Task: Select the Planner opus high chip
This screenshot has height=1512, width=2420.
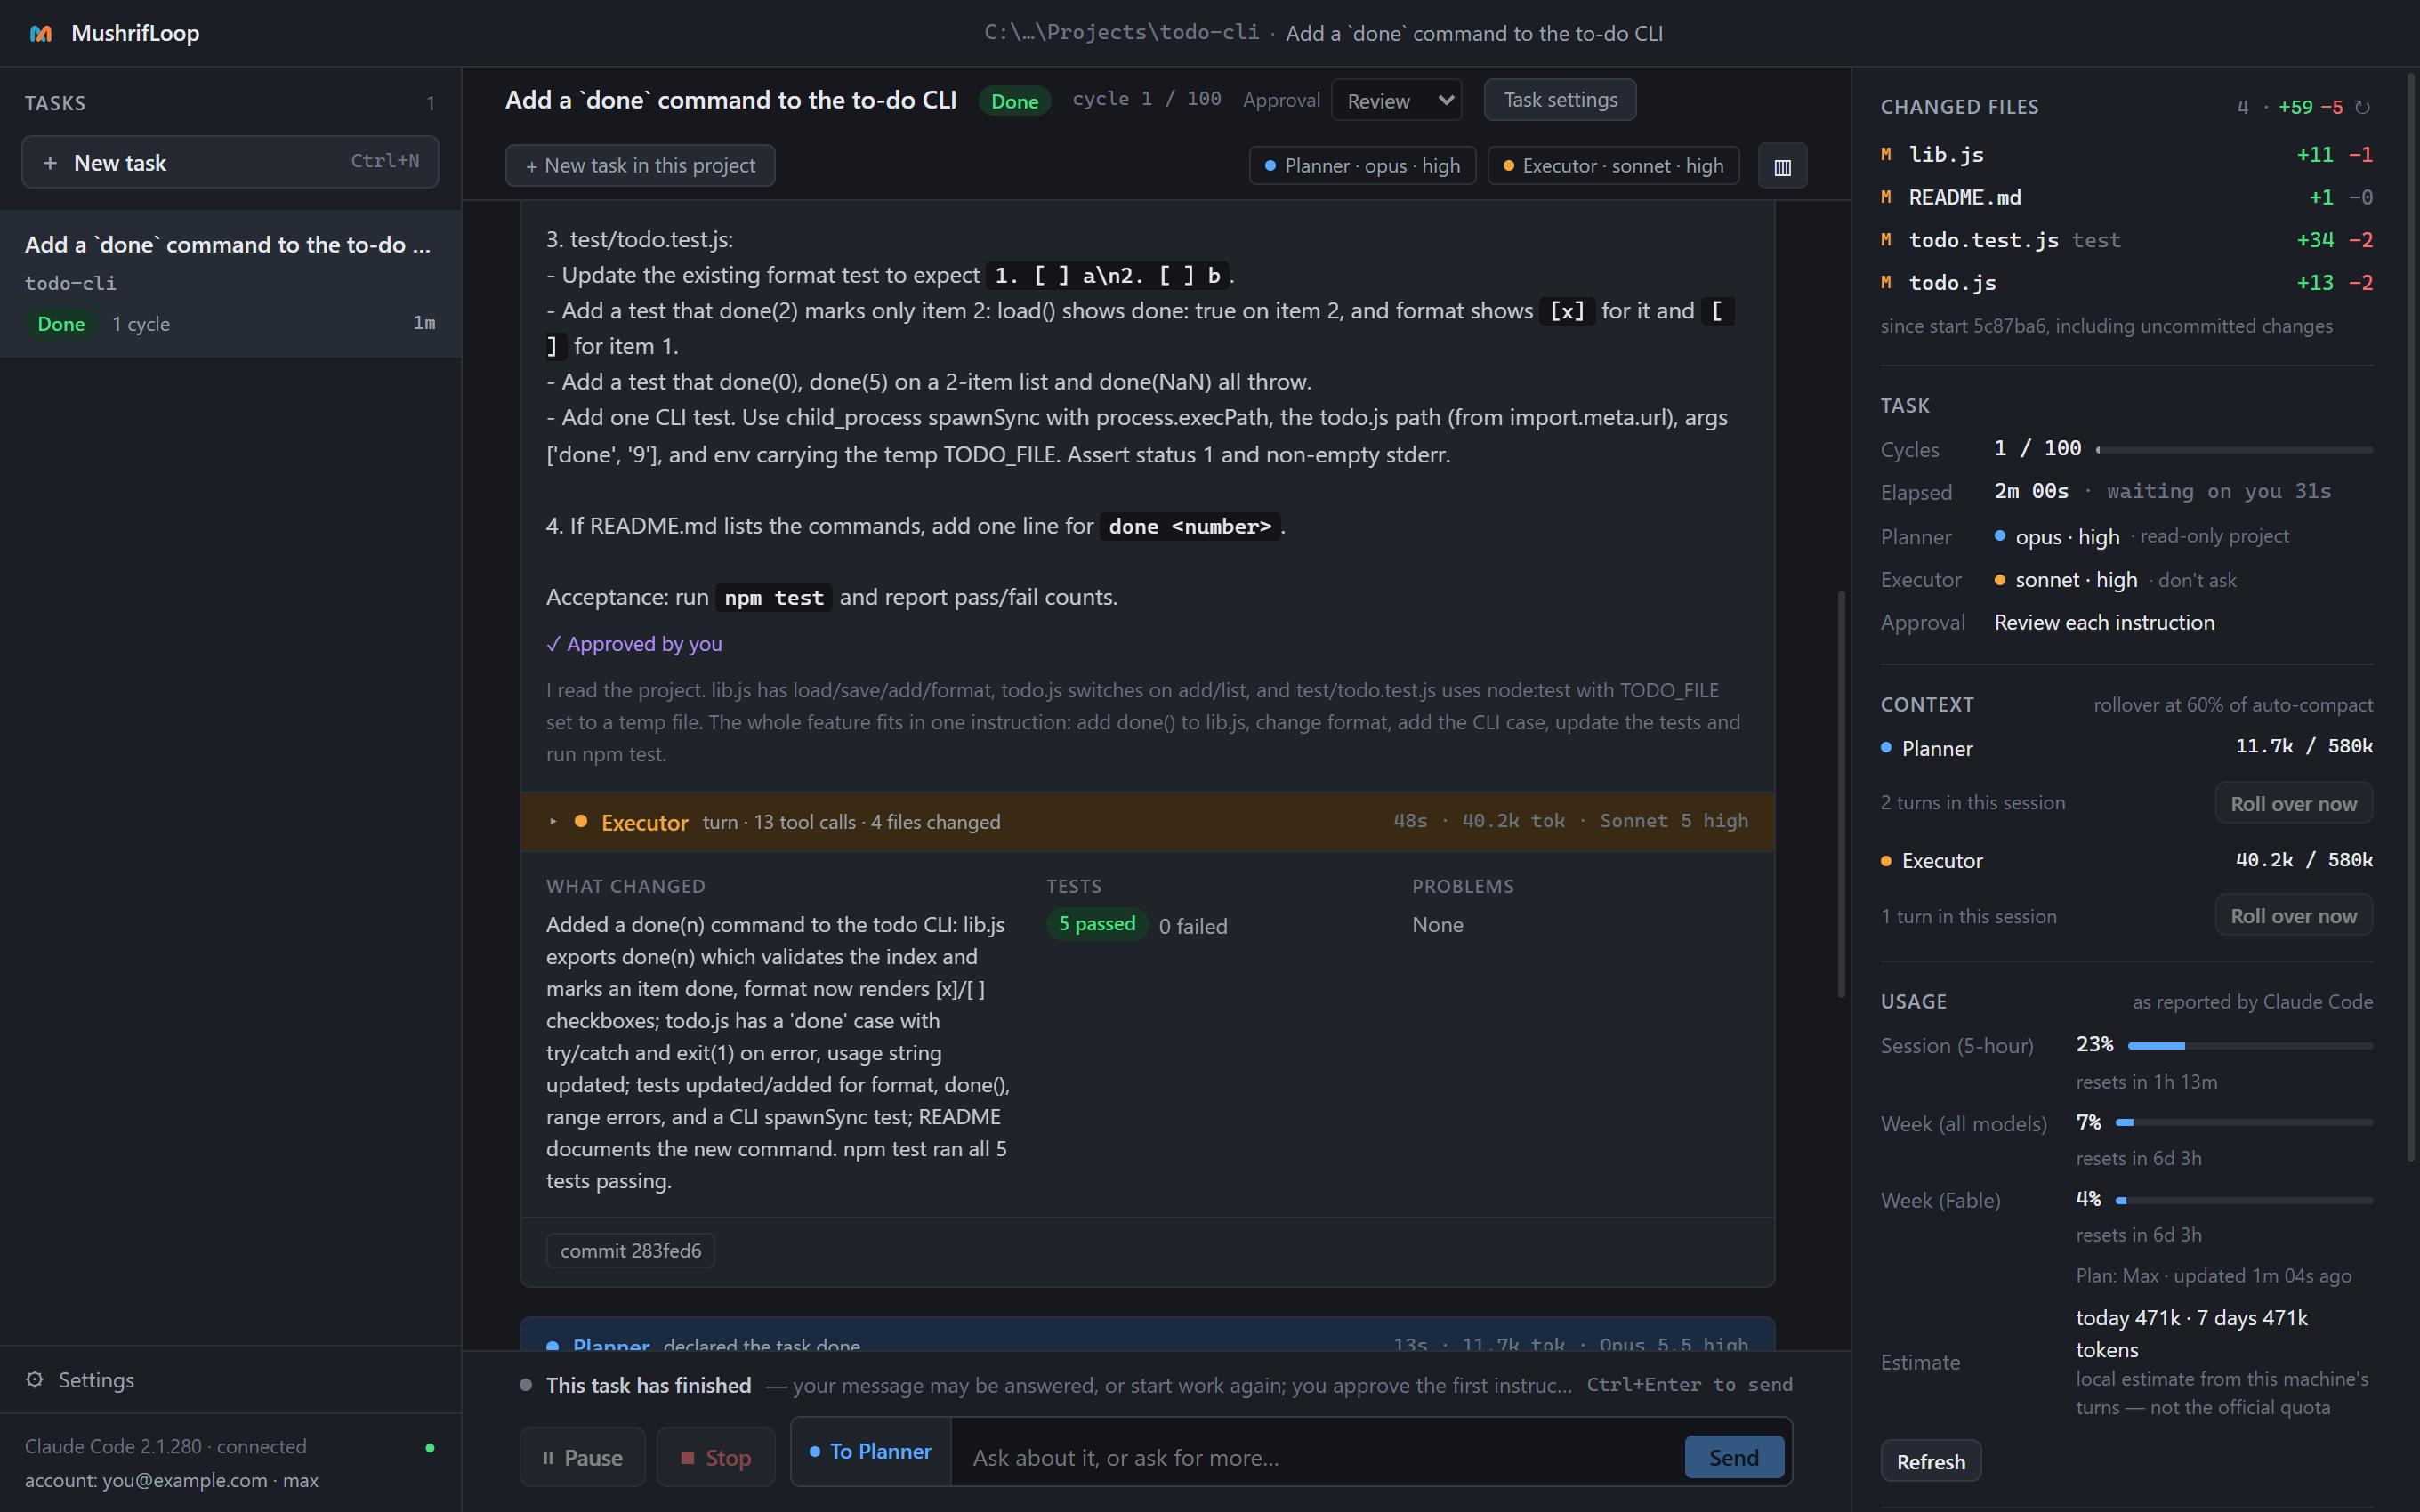Action: coord(1362,166)
